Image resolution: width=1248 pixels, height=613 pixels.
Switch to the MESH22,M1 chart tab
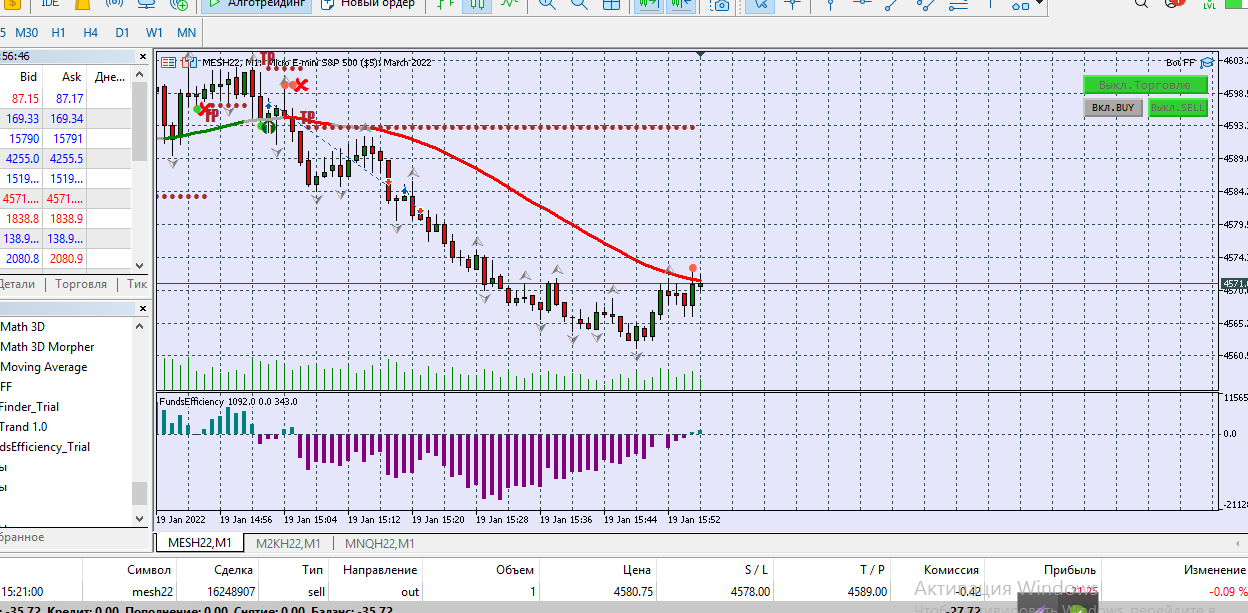(199, 543)
